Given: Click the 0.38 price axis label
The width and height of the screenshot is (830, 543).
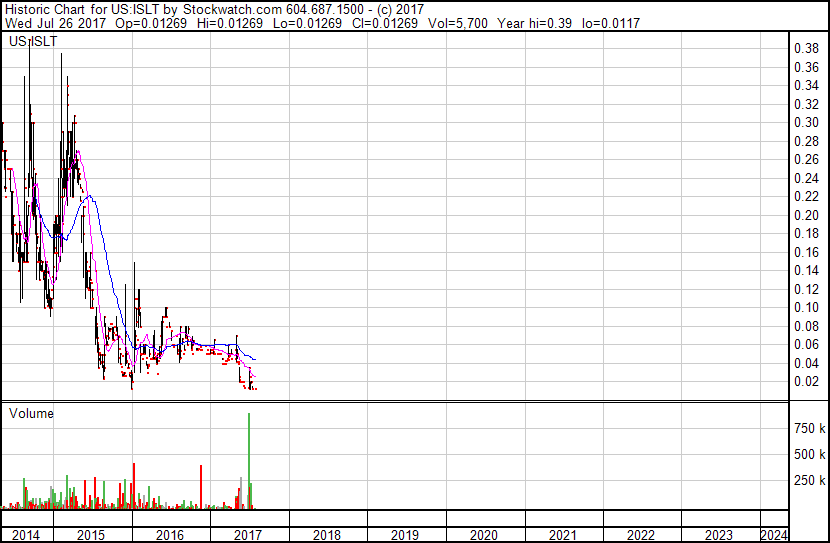Looking at the screenshot, I should 805,48.
